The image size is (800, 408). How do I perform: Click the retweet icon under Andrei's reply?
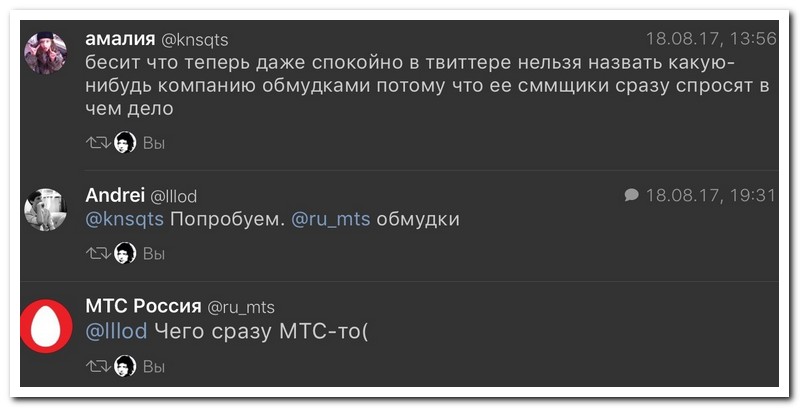[x=98, y=254]
